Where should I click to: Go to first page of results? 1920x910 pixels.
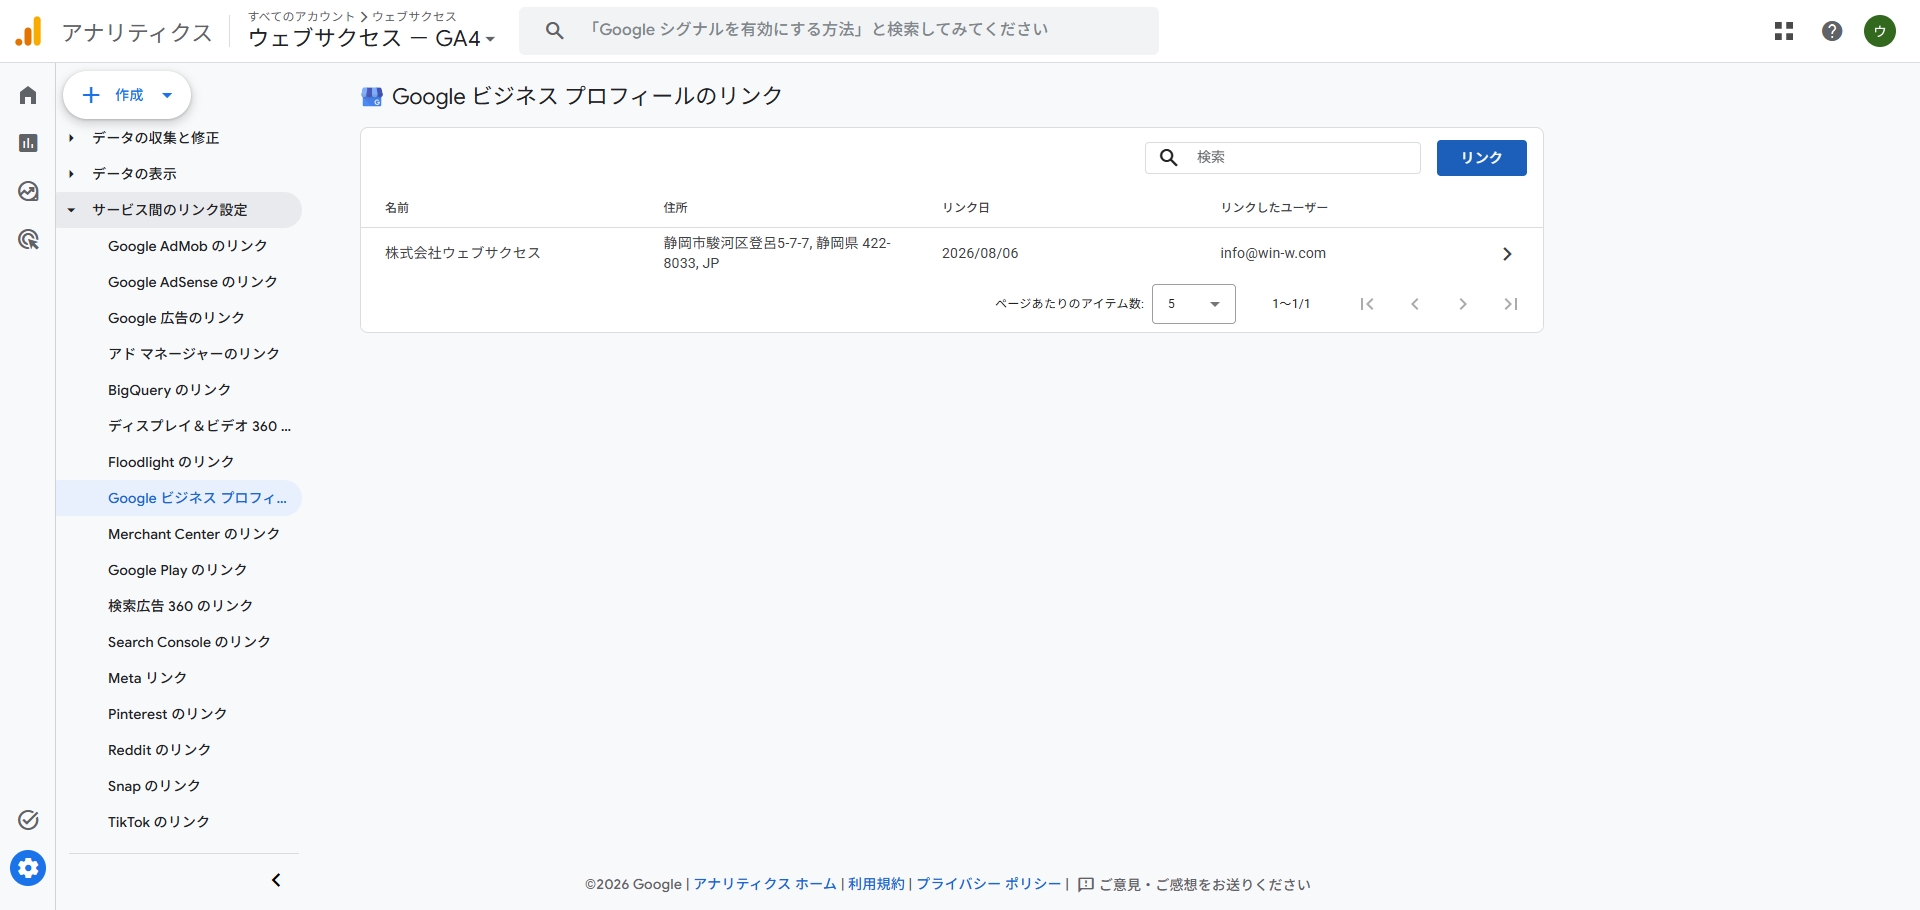(1367, 304)
